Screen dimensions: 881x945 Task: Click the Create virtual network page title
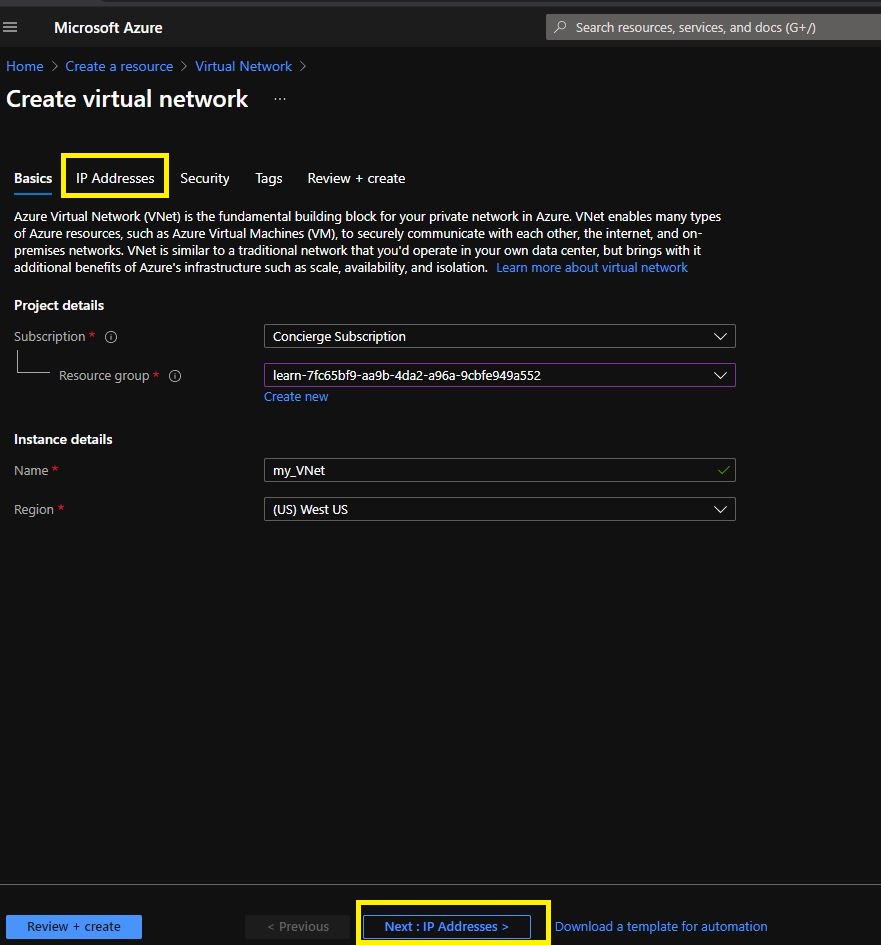pos(127,99)
